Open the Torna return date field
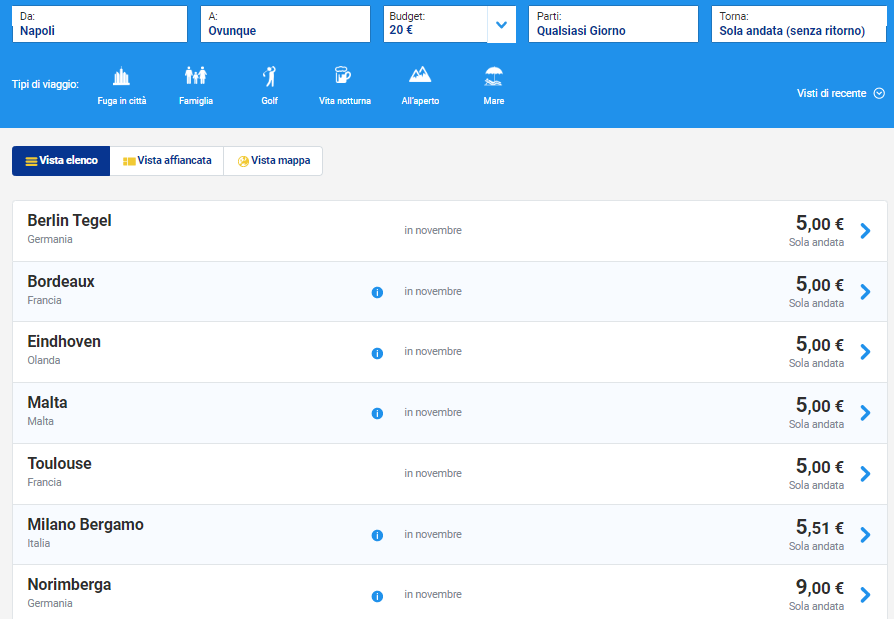Viewport: 894px width, 619px height. point(798,25)
